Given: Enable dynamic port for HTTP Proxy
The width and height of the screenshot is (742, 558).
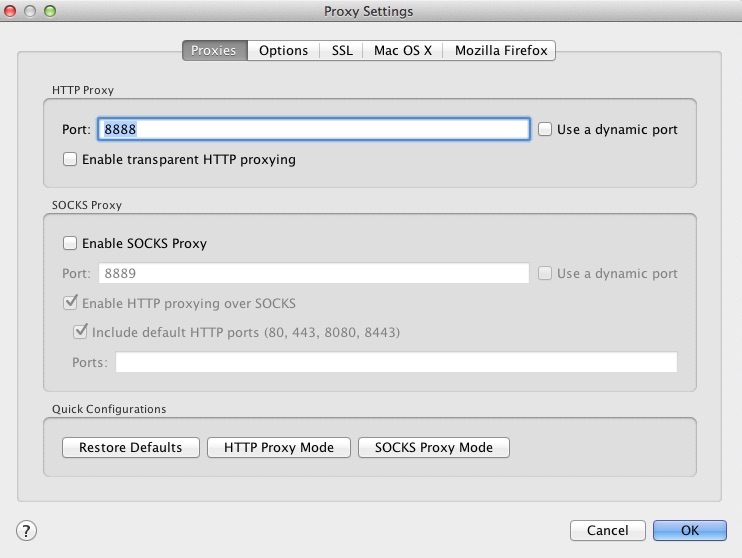Looking at the screenshot, I should 546,129.
